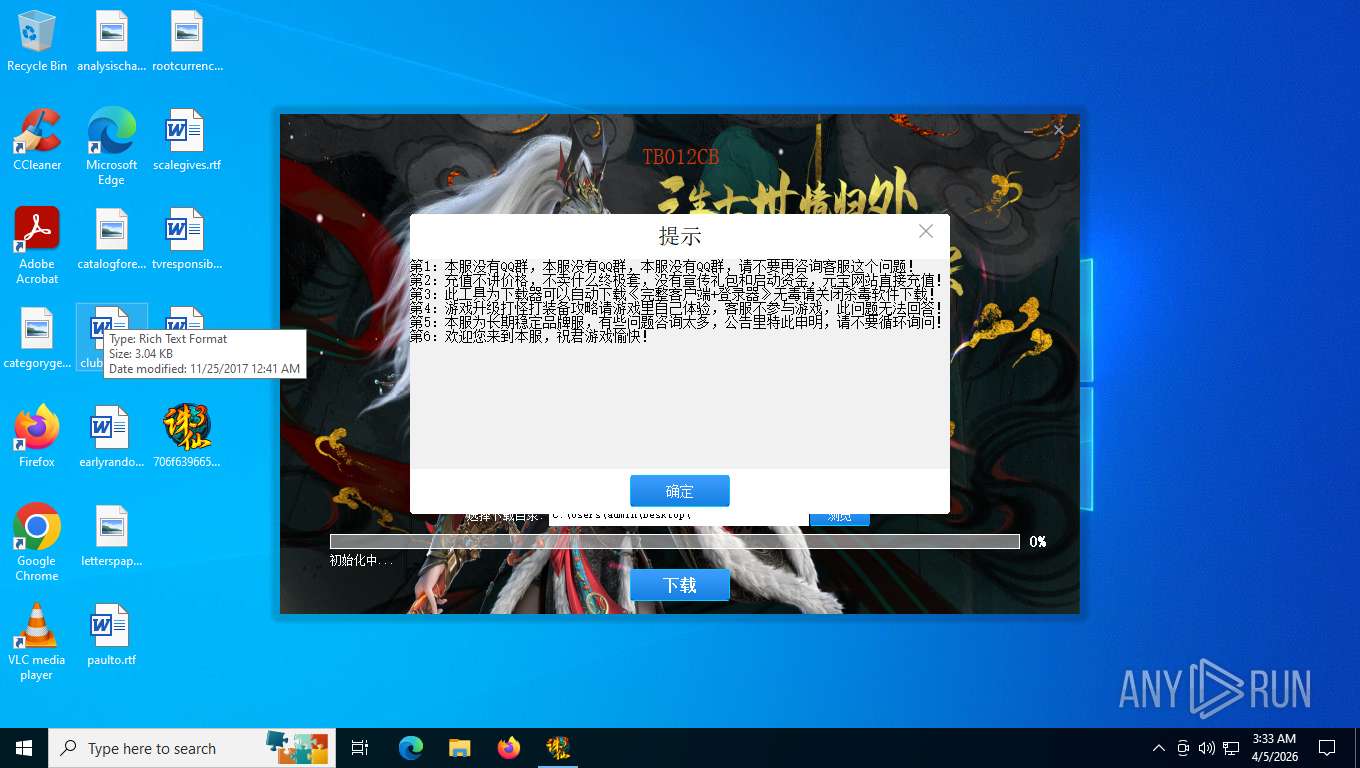Open the network status tray icon

pos(1231,748)
